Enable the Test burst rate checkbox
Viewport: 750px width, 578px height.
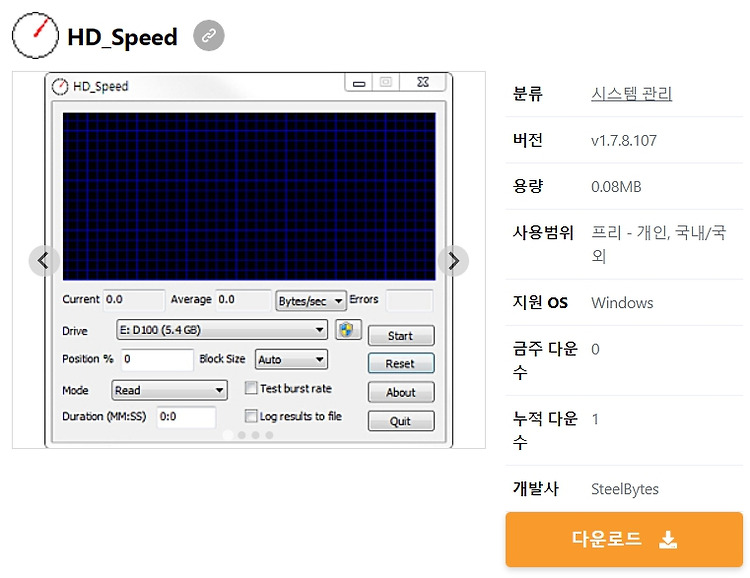(x=251, y=388)
